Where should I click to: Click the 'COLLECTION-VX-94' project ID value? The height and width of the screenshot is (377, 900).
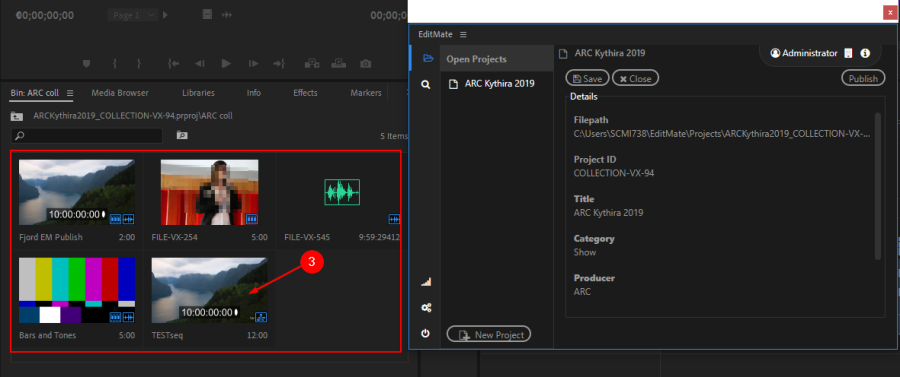[614, 173]
